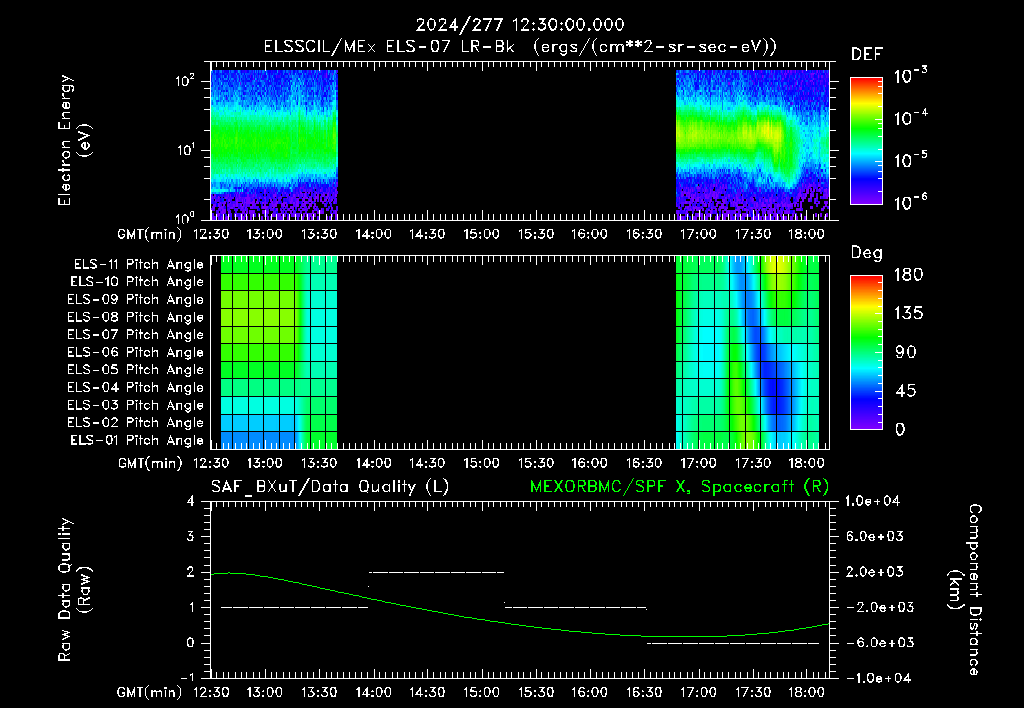Click the 10^2 energy axis tick label

185,81
